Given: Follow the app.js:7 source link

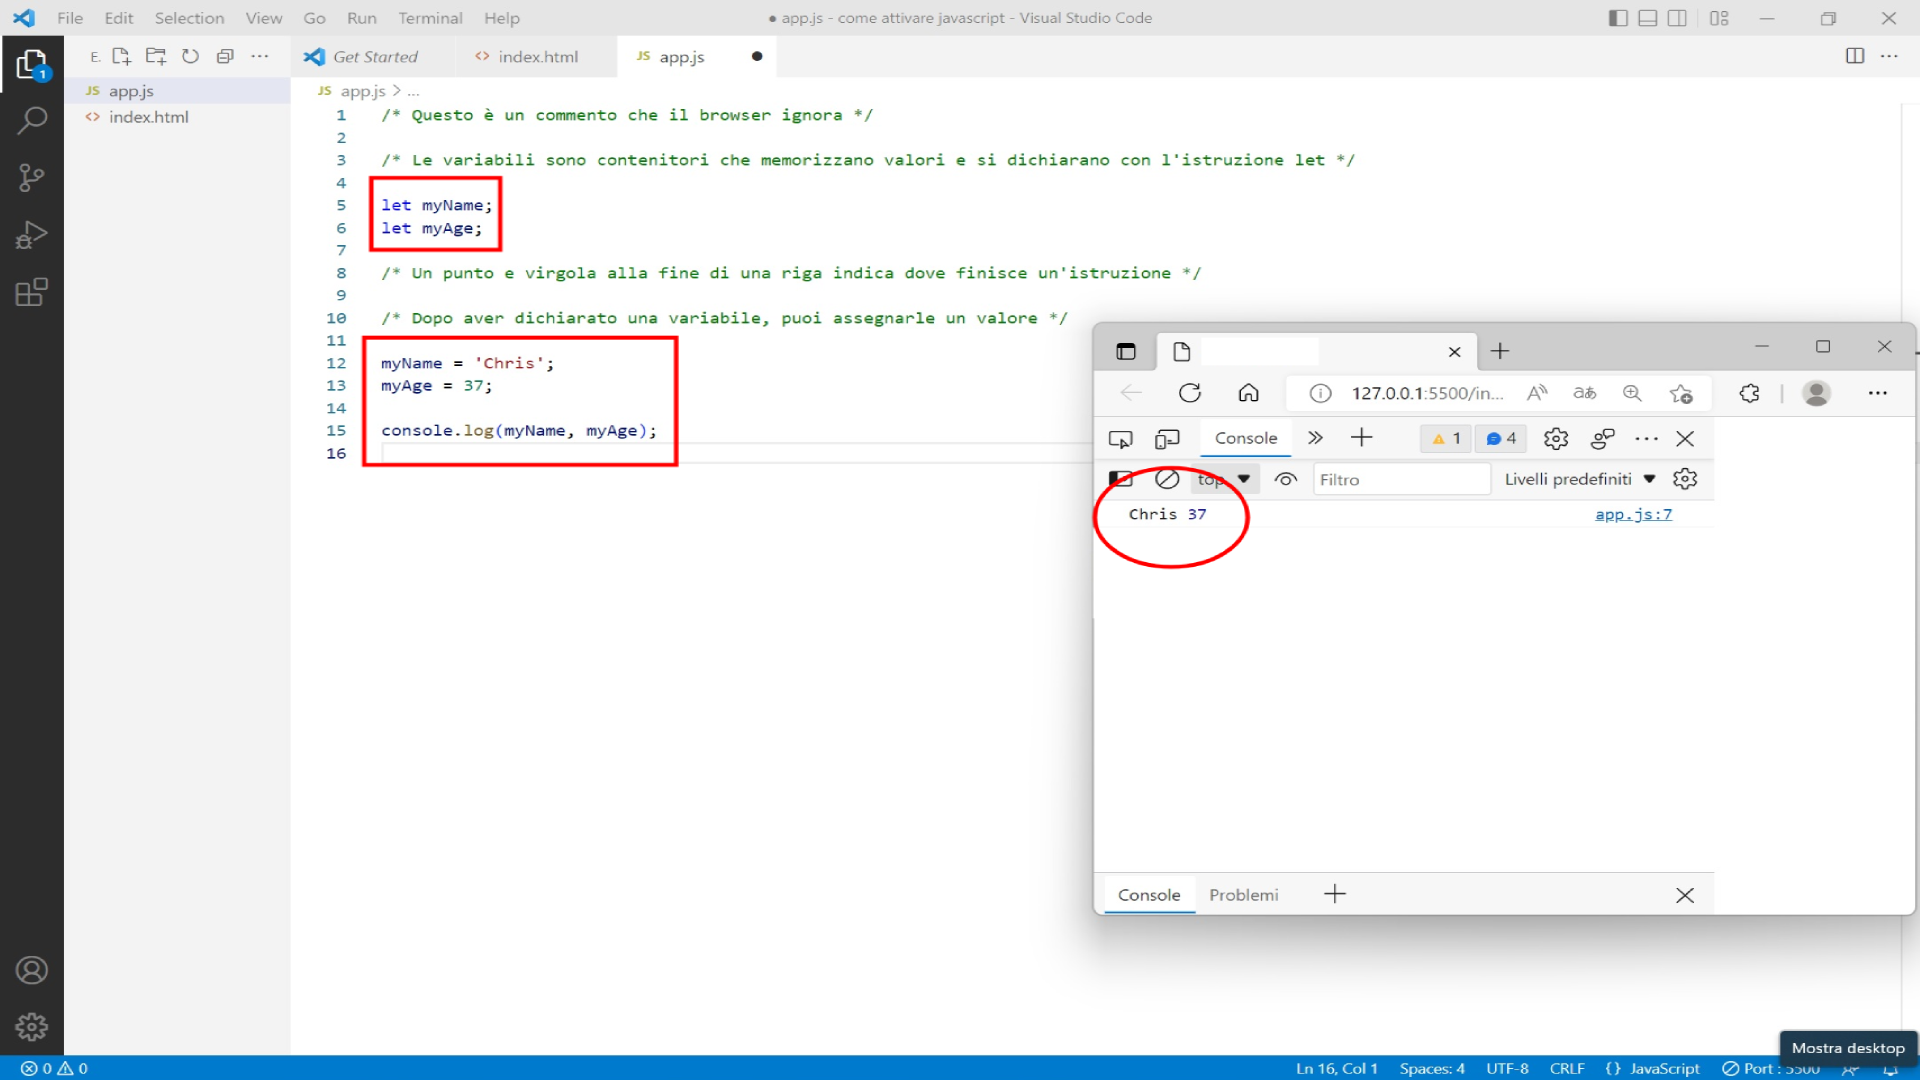Looking at the screenshot, I should pyautogui.click(x=1633, y=514).
